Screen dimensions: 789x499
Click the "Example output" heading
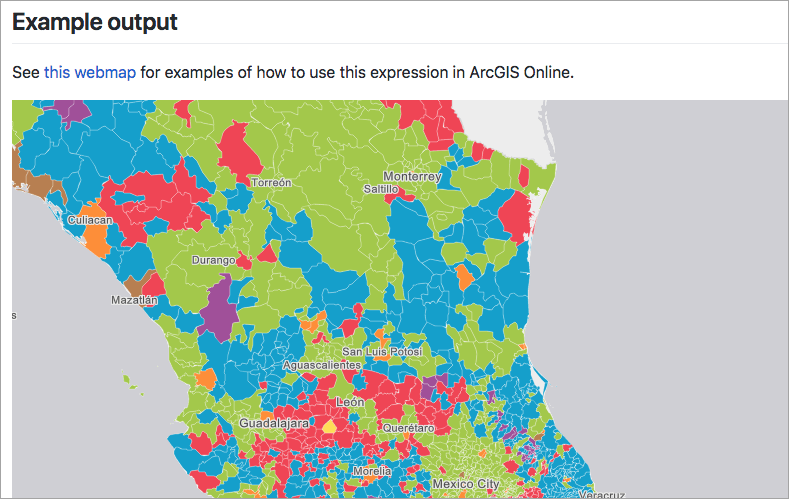(x=95, y=22)
